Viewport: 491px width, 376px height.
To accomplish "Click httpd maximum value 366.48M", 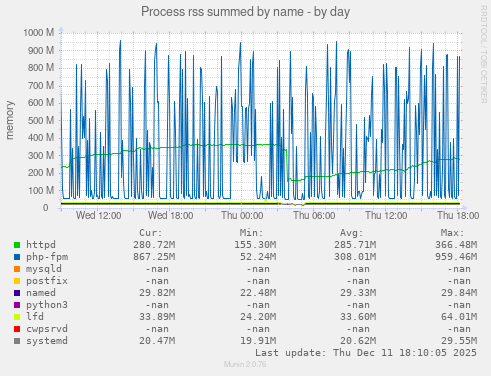I will (456, 245).
